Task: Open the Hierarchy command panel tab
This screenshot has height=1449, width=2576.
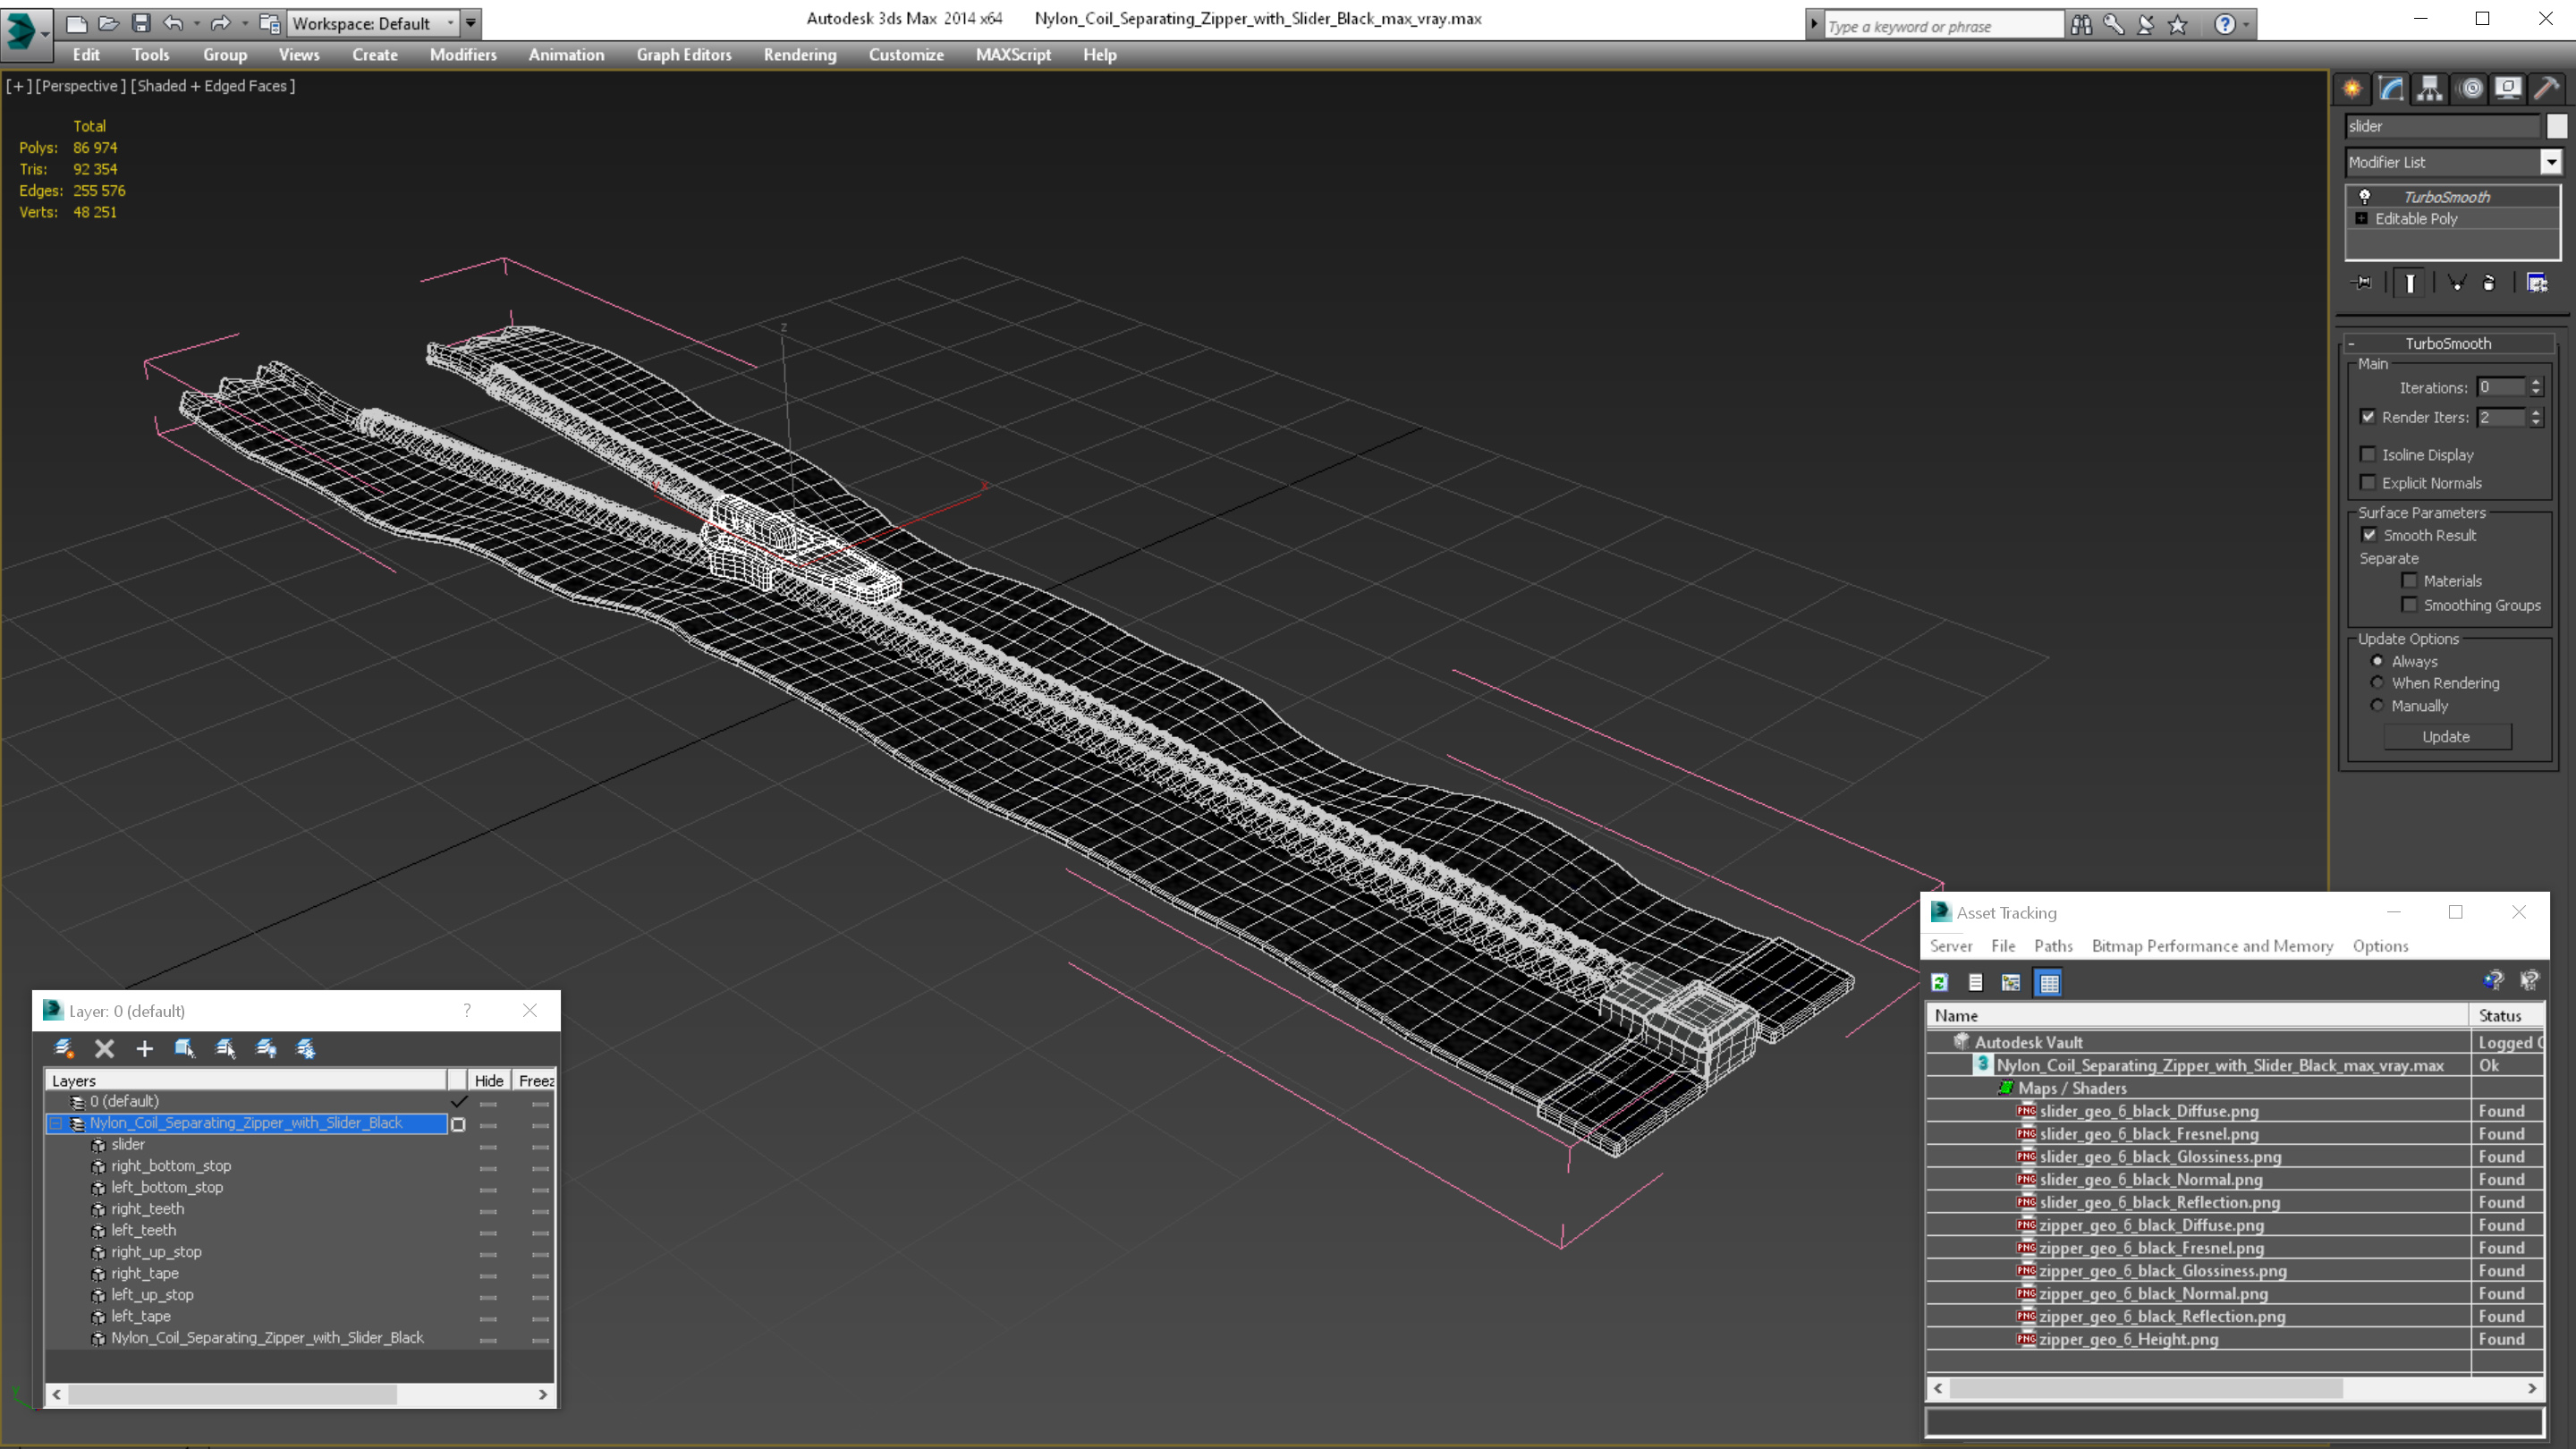Action: coord(2430,89)
